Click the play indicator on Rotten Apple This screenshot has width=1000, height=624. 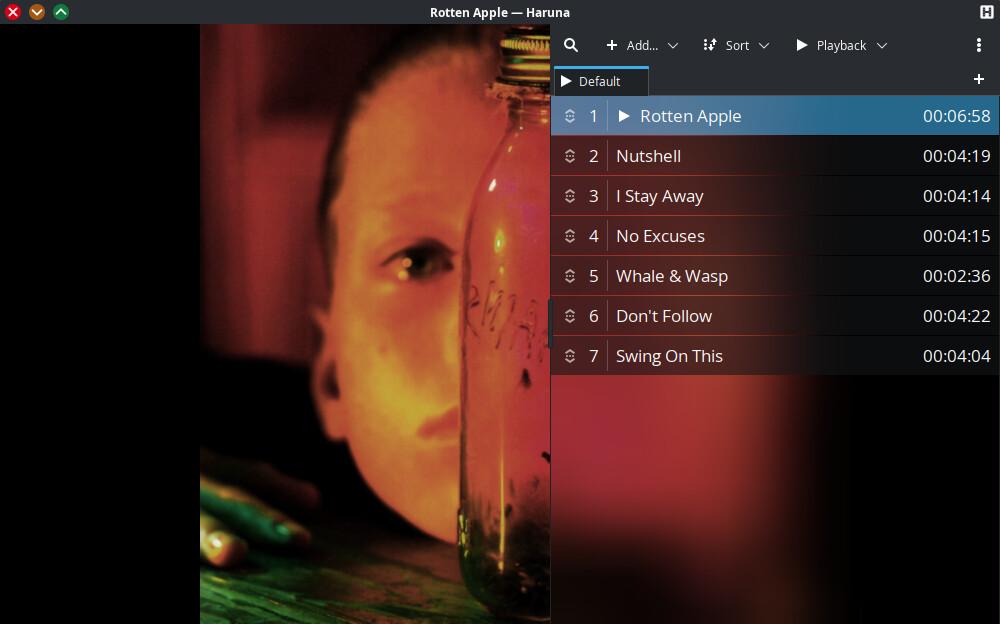click(x=624, y=116)
